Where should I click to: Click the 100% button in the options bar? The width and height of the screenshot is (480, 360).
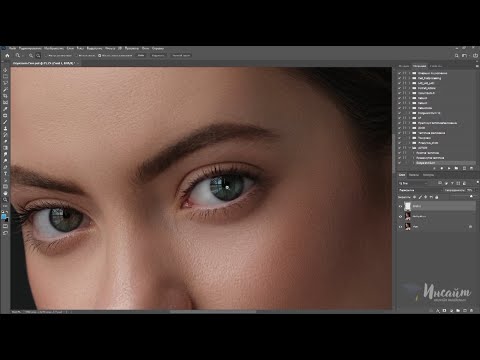click(141, 55)
